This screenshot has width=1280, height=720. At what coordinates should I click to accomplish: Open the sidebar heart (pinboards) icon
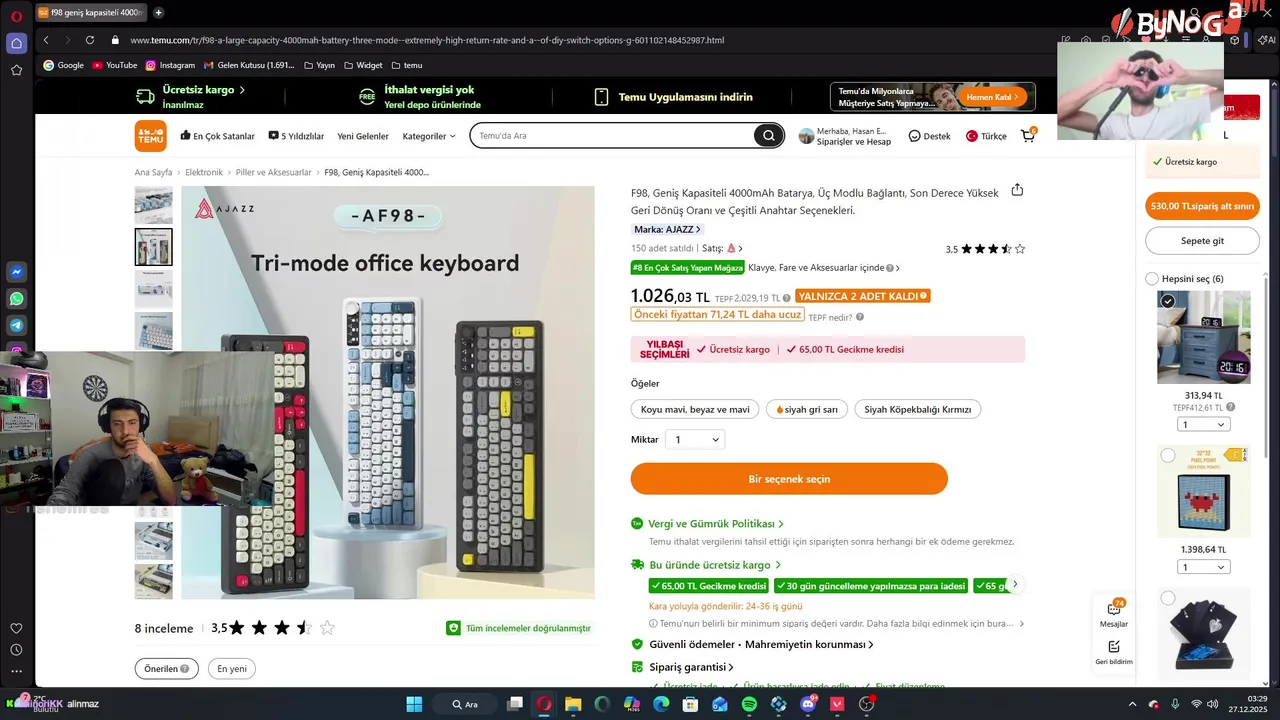click(x=16, y=628)
